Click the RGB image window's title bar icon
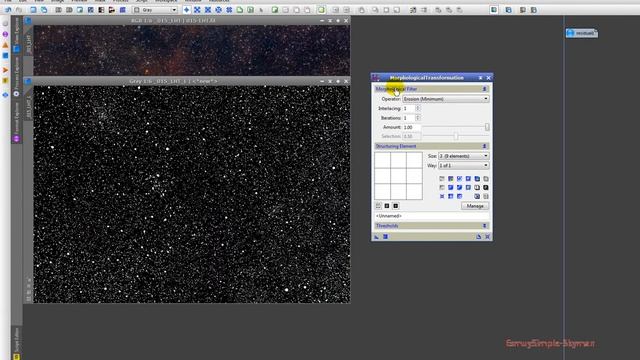 [x=28, y=20]
